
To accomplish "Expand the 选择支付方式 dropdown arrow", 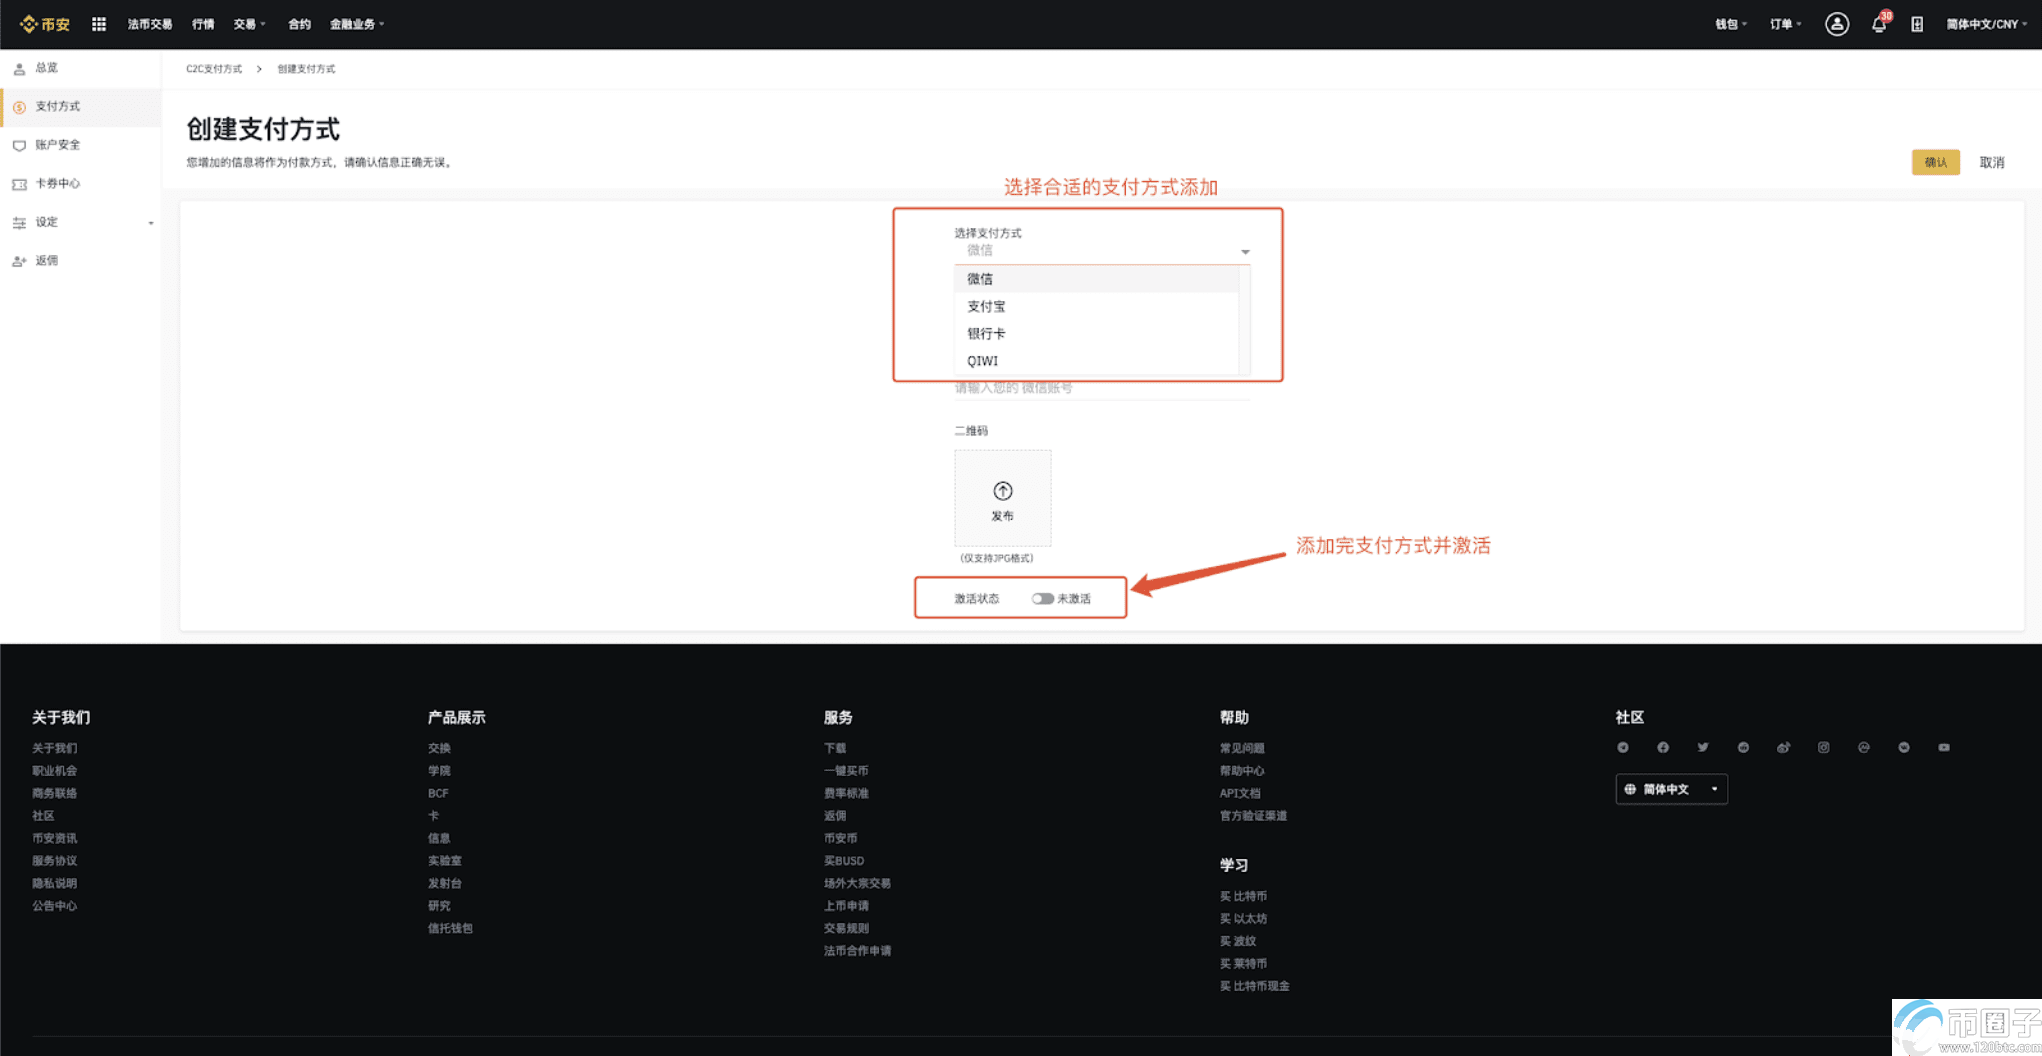I will tap(1245, 252).
